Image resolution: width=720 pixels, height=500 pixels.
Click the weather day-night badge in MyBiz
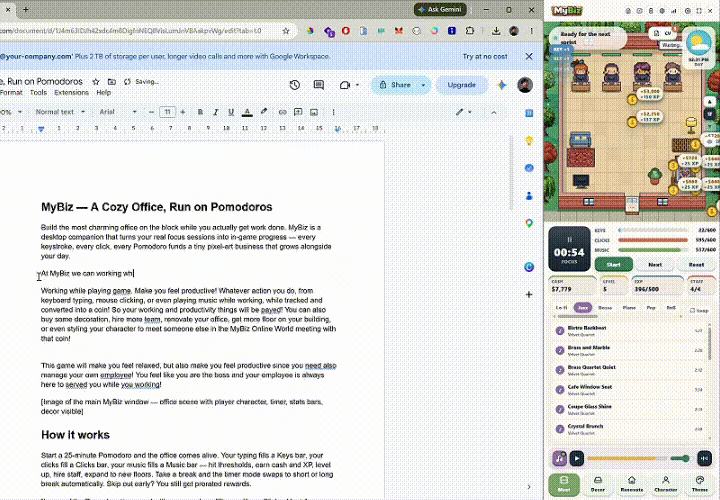(698, 47)
